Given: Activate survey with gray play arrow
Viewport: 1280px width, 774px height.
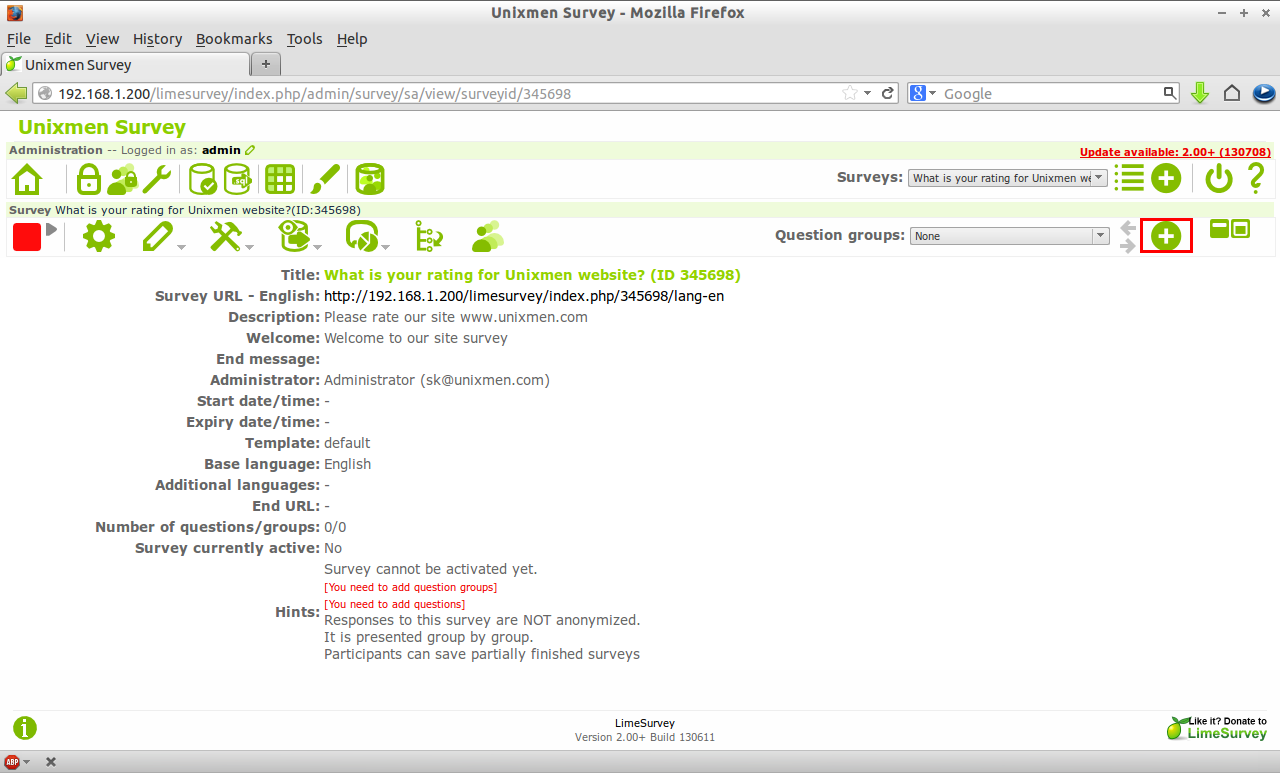Looking at the screenshot, I should (51, 231).
